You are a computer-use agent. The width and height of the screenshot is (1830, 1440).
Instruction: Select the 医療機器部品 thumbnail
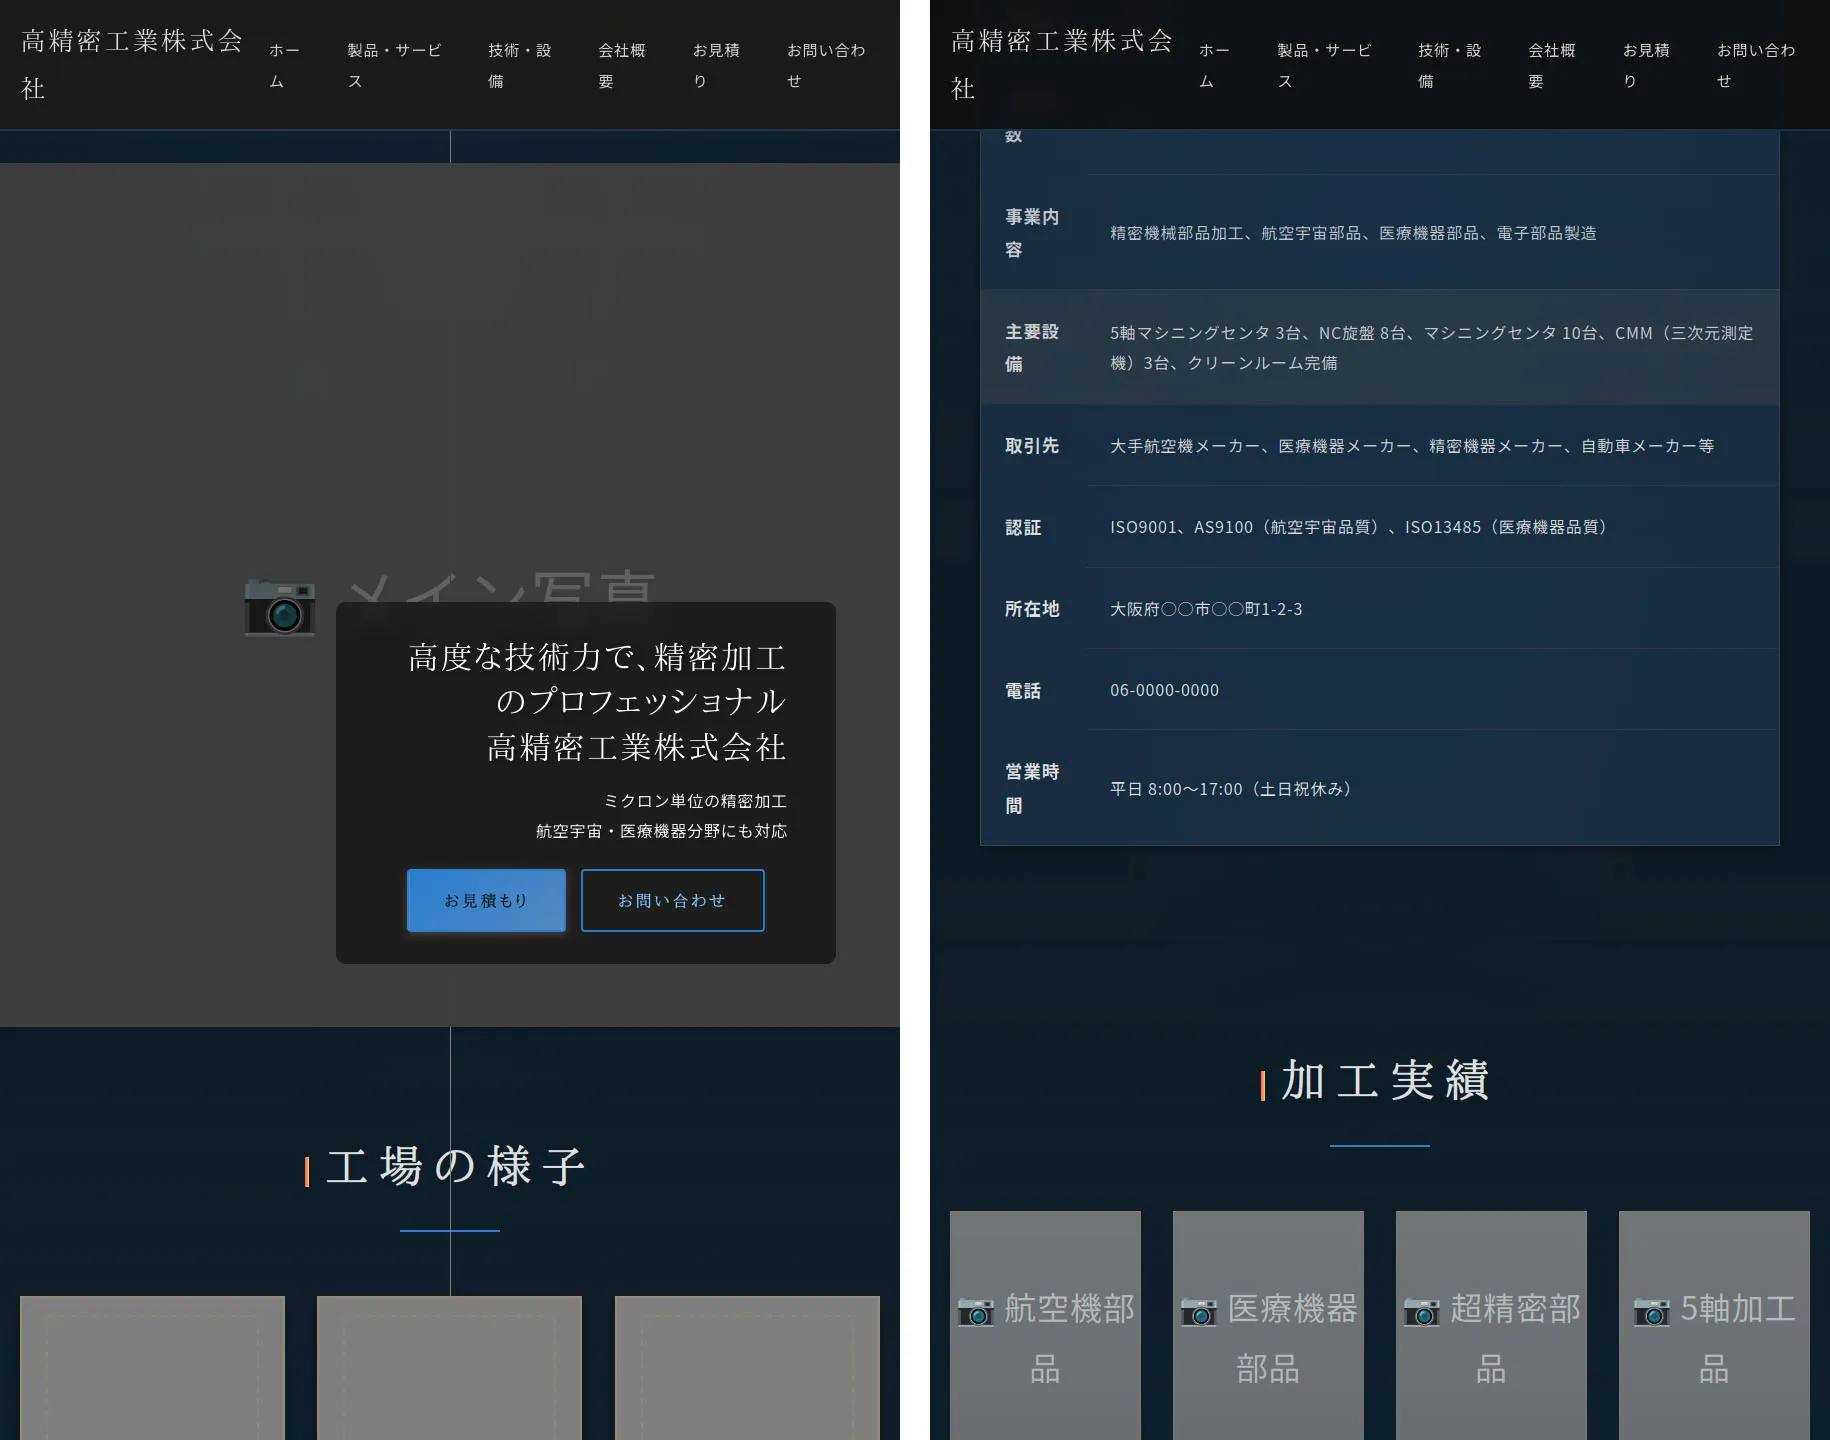point(1267,1330)
